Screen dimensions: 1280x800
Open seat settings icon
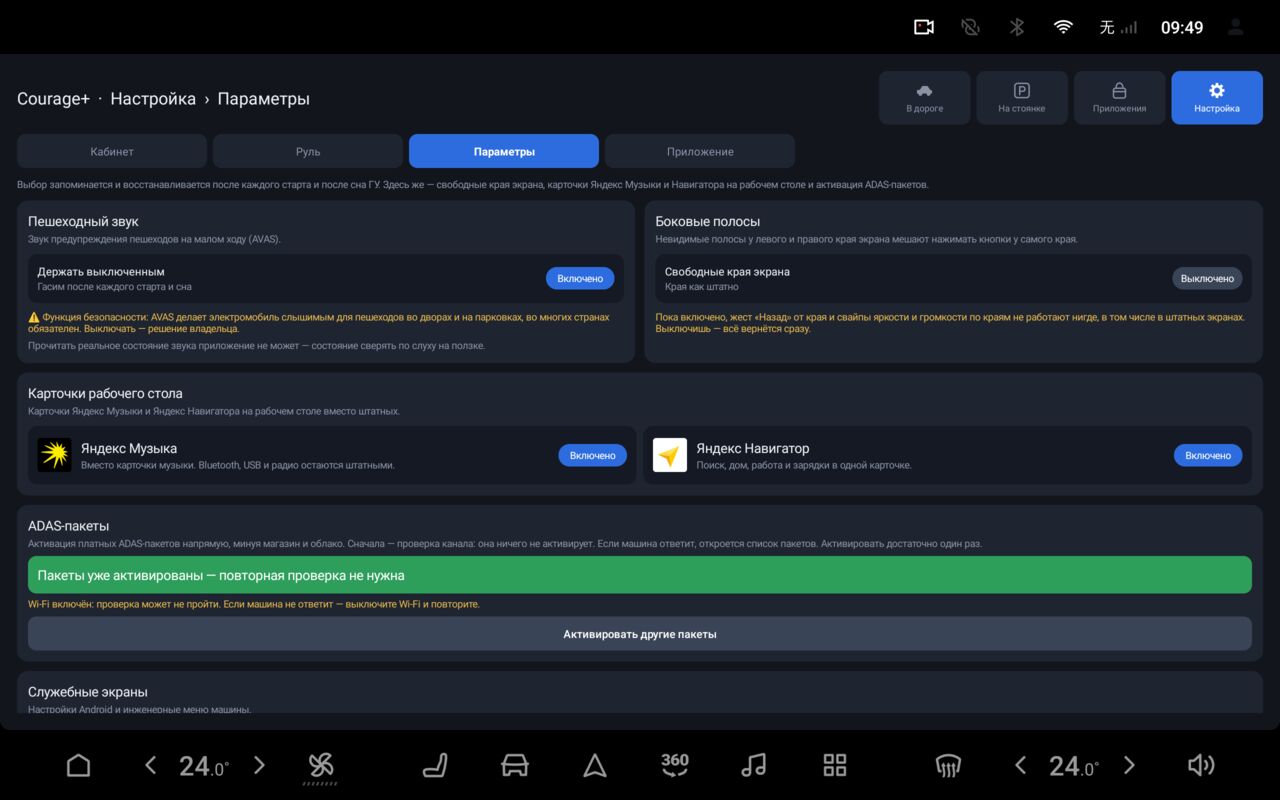(x=435, y=766)
